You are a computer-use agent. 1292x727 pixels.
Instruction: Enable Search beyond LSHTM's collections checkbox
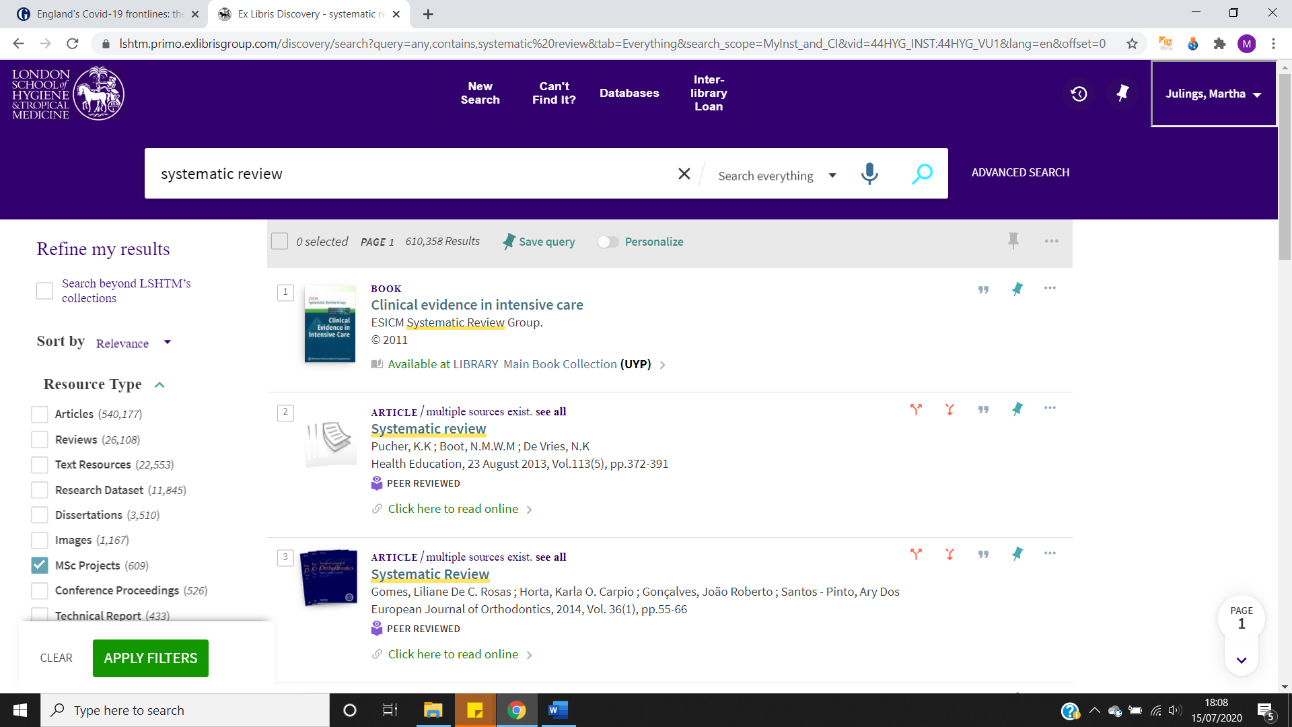(44, 291)
